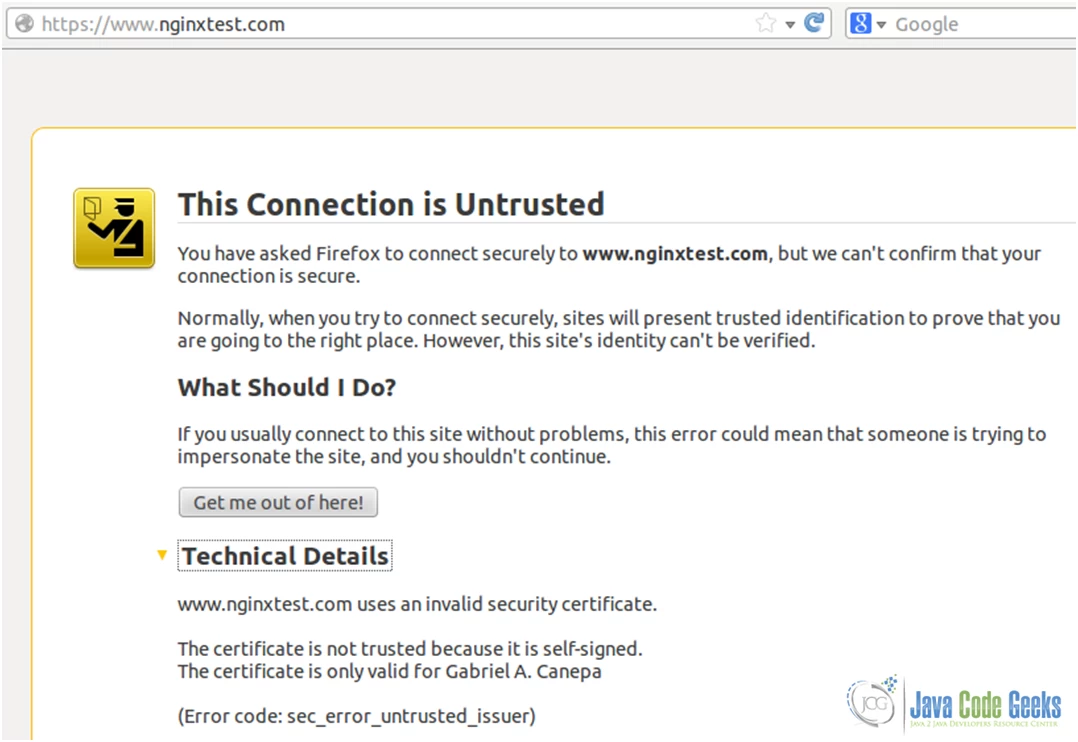Click the What Should I Do? heading
This screenshot has height=742, width=1078.
(x=287, y=388)
